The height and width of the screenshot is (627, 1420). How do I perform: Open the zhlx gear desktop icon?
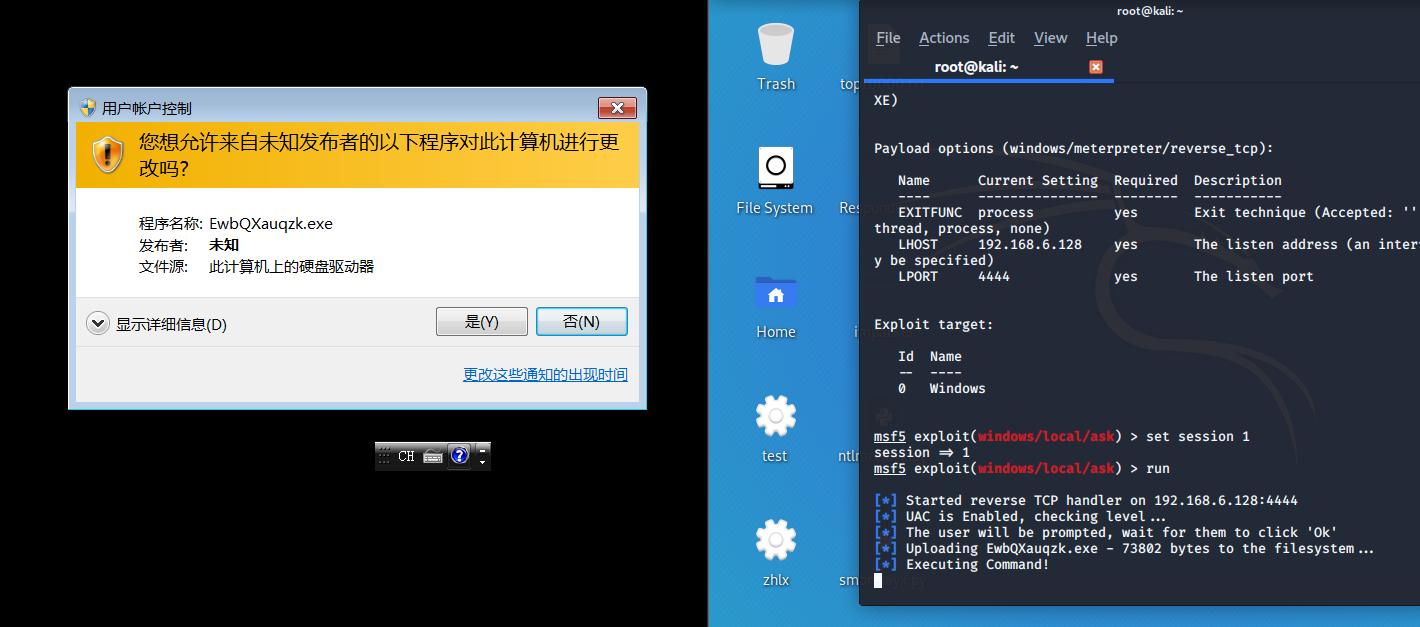776,554
